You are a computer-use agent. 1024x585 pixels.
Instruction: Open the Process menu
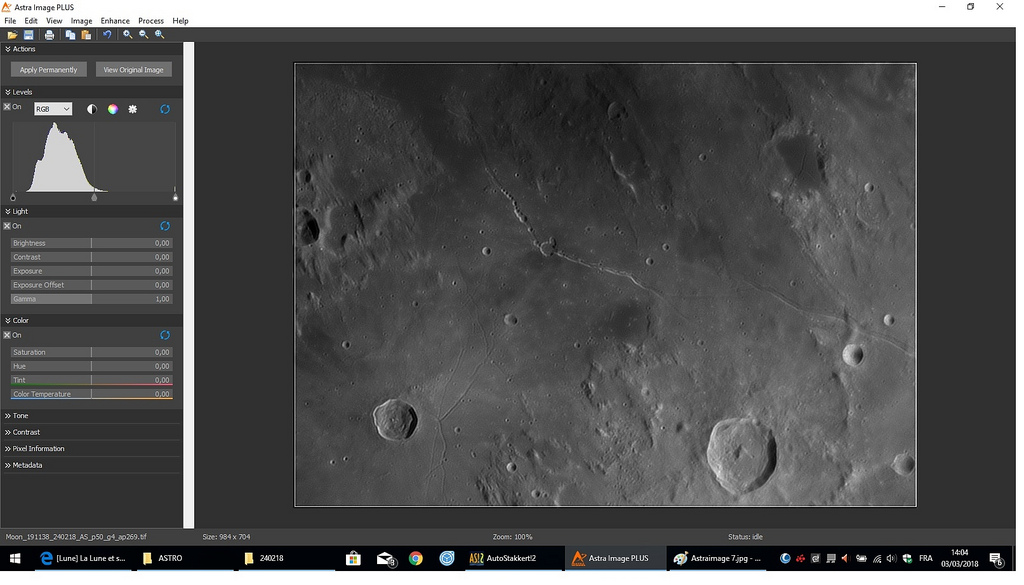click(151, 21)
